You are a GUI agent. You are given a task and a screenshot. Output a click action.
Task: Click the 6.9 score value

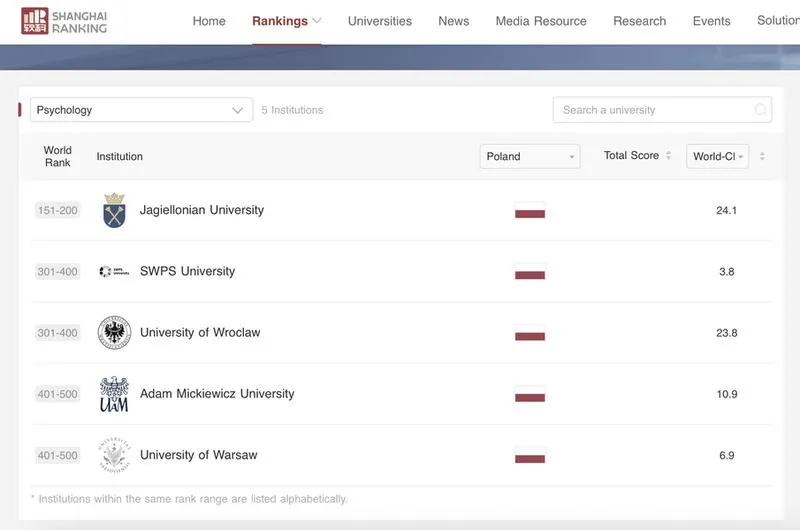tap(727, 455)
